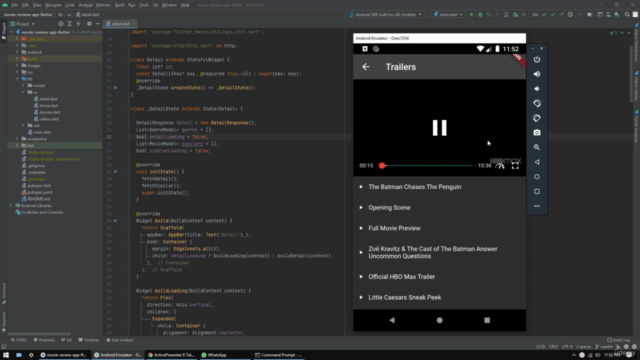Click emulator volume up button
This screenshot has height=360, width=640.
537,74
